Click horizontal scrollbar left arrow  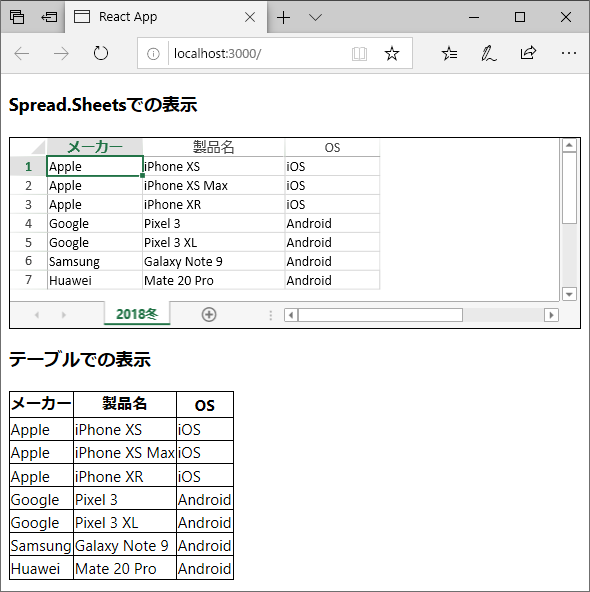[x=291, y=315]
